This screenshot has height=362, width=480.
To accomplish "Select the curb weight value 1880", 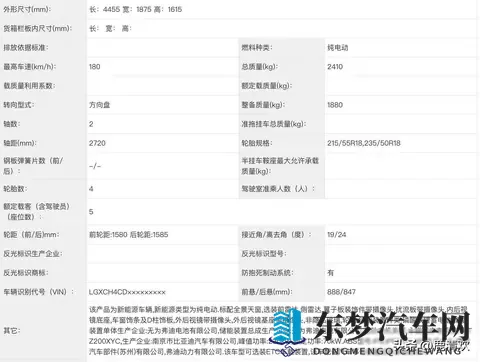I will pyautogui.click(x=335, y=105).
